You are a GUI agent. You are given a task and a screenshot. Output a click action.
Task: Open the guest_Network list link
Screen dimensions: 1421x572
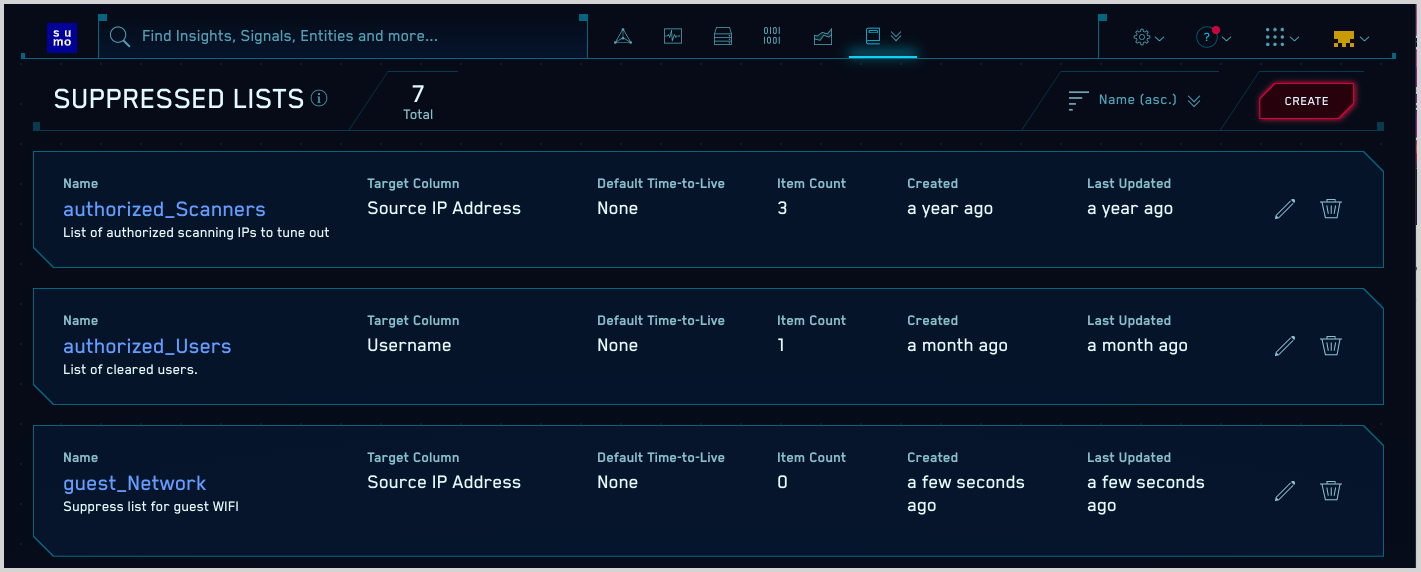click(134, 483)
